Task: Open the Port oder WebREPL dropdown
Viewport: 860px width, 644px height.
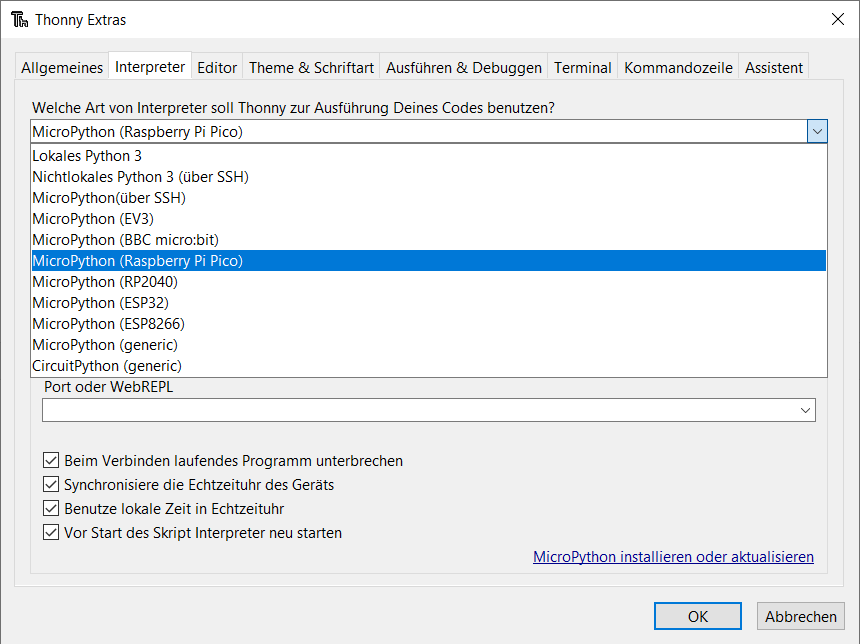Action: 429,410
